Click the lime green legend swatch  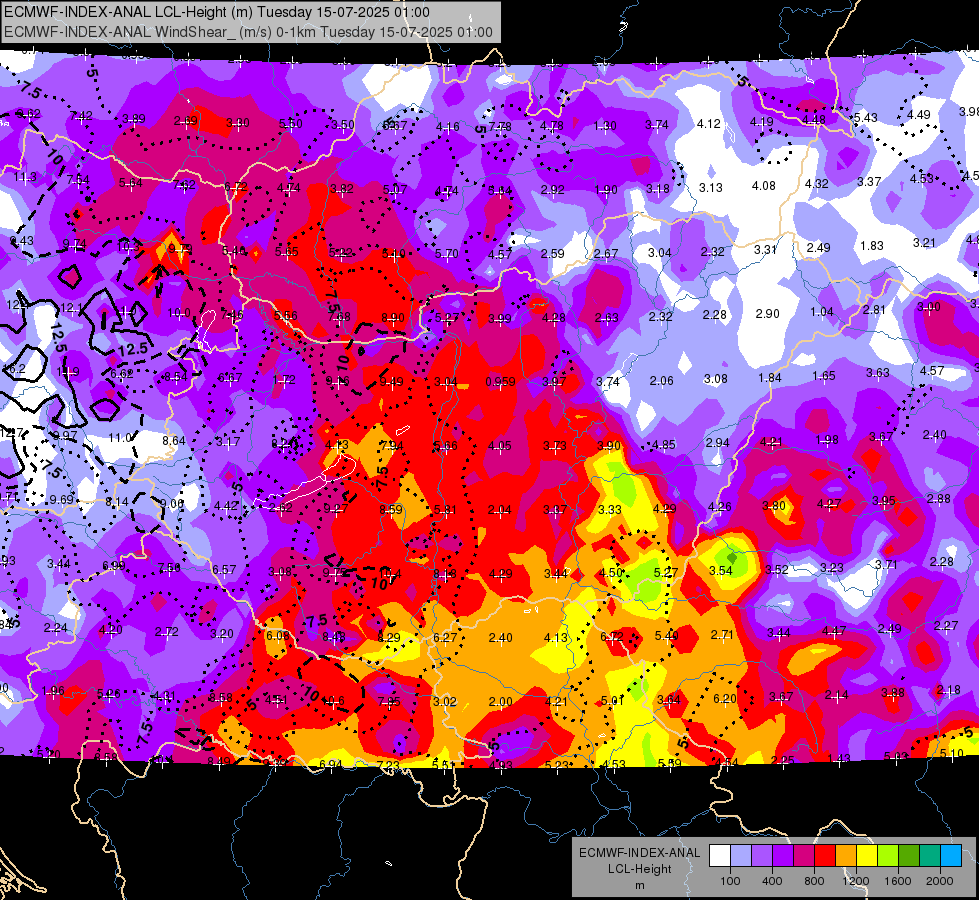(x=888, y=856)
